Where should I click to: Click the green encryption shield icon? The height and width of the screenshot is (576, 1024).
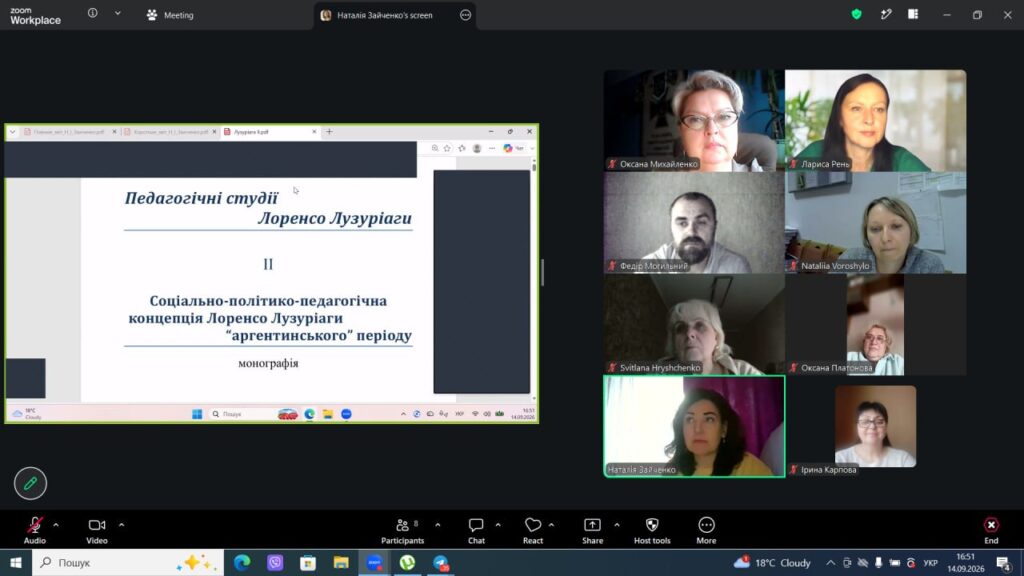point(856,14)
